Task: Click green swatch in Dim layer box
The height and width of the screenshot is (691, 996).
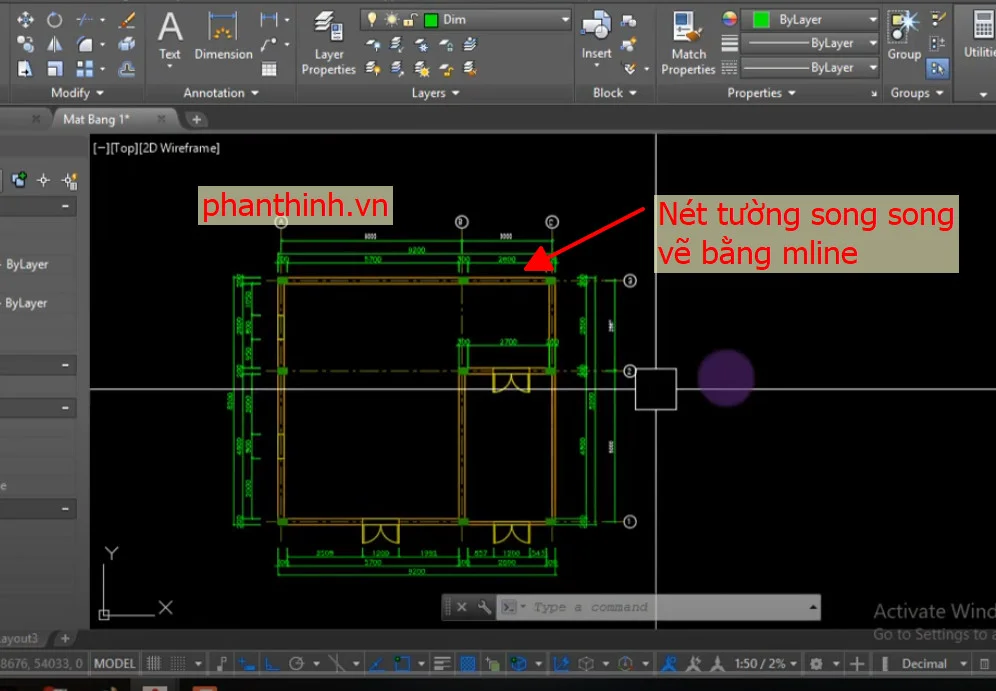Action: tap(431, 20)
